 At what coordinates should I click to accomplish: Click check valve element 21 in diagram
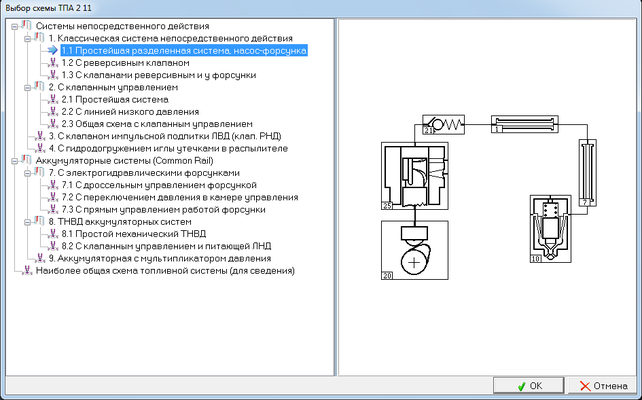tap(443, 124)
